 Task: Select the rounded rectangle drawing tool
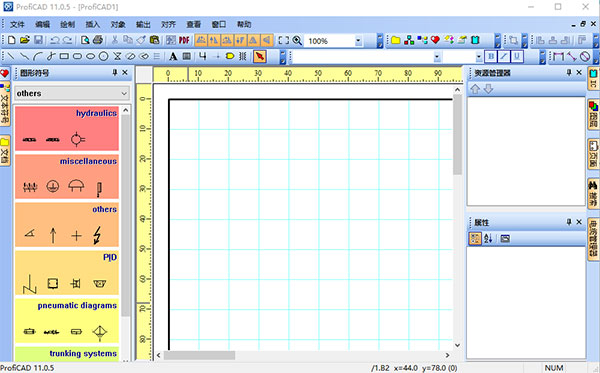point(77,57)
